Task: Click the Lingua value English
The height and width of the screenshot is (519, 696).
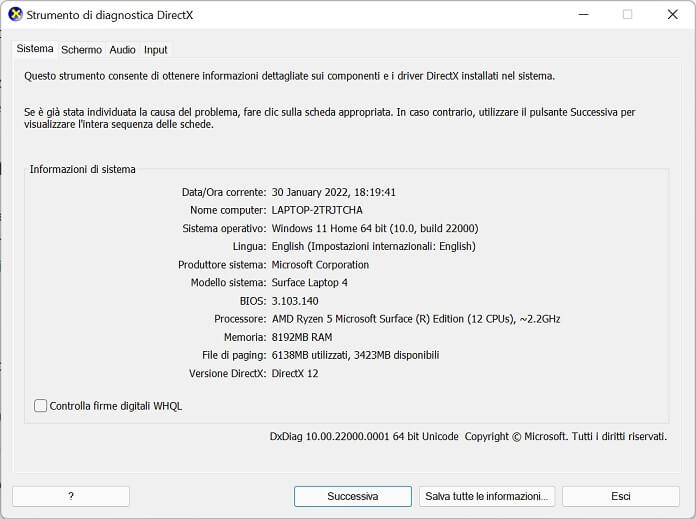Action: 373,246
